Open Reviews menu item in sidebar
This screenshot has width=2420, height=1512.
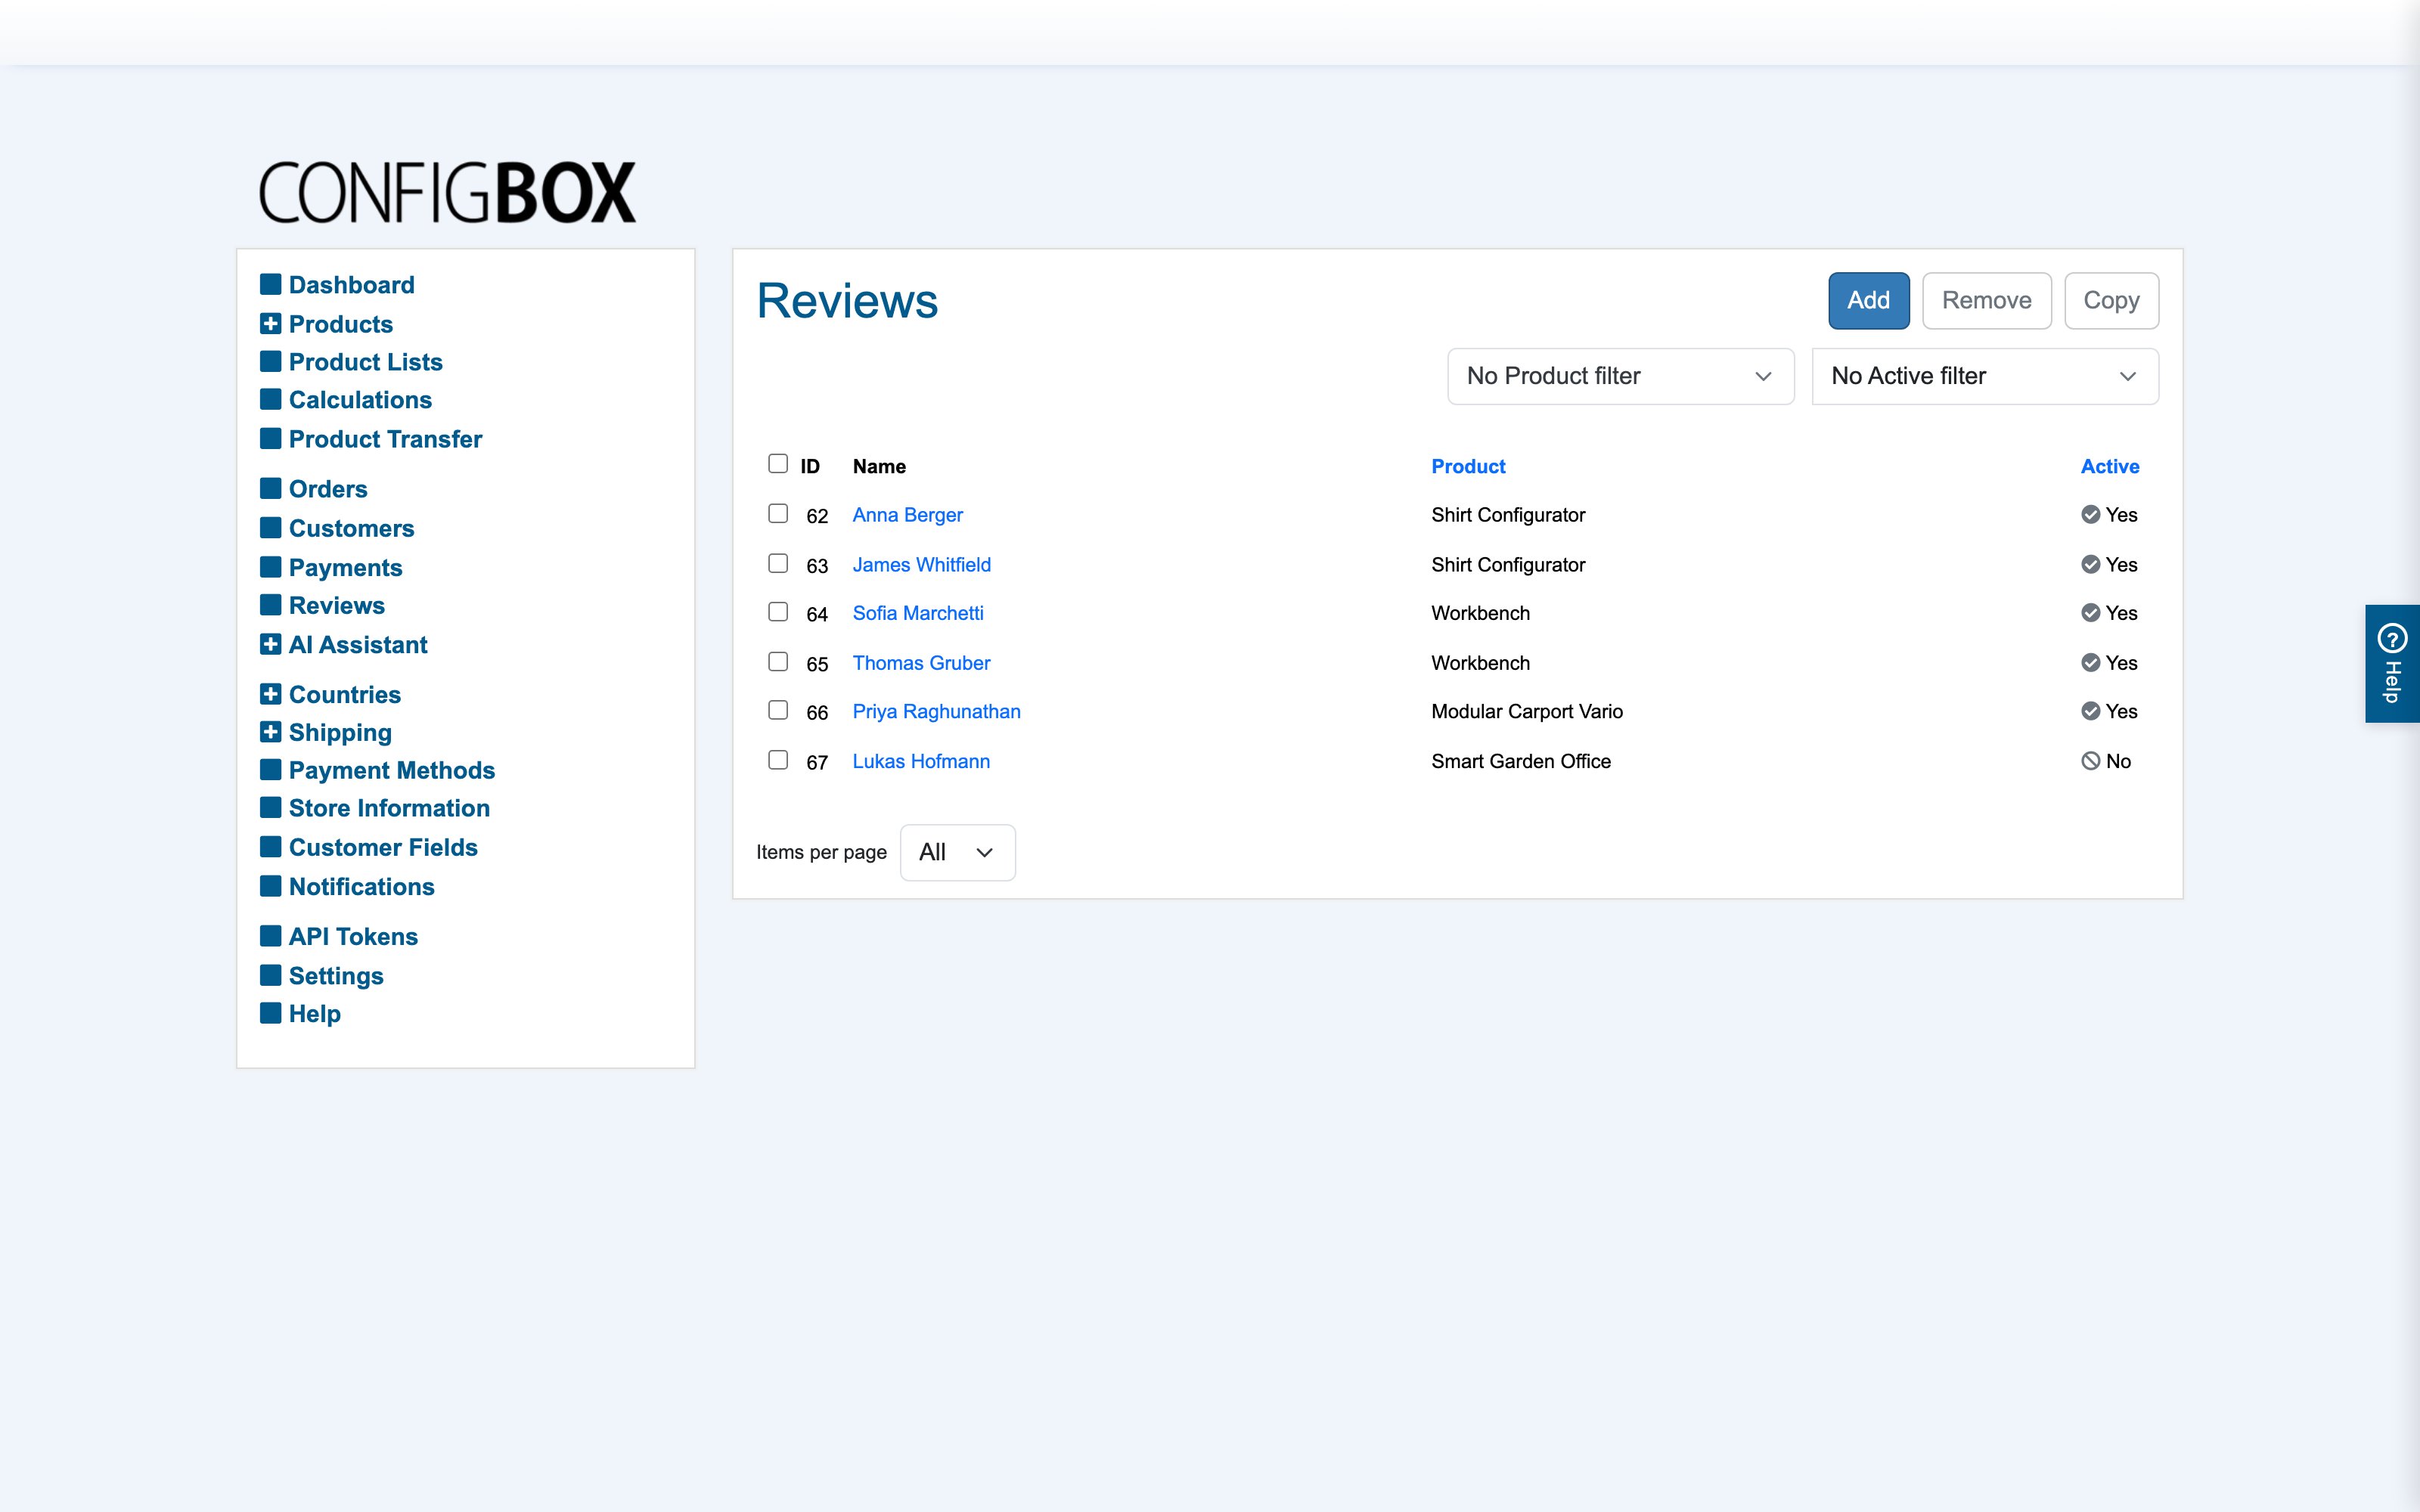tap(336, 605)
